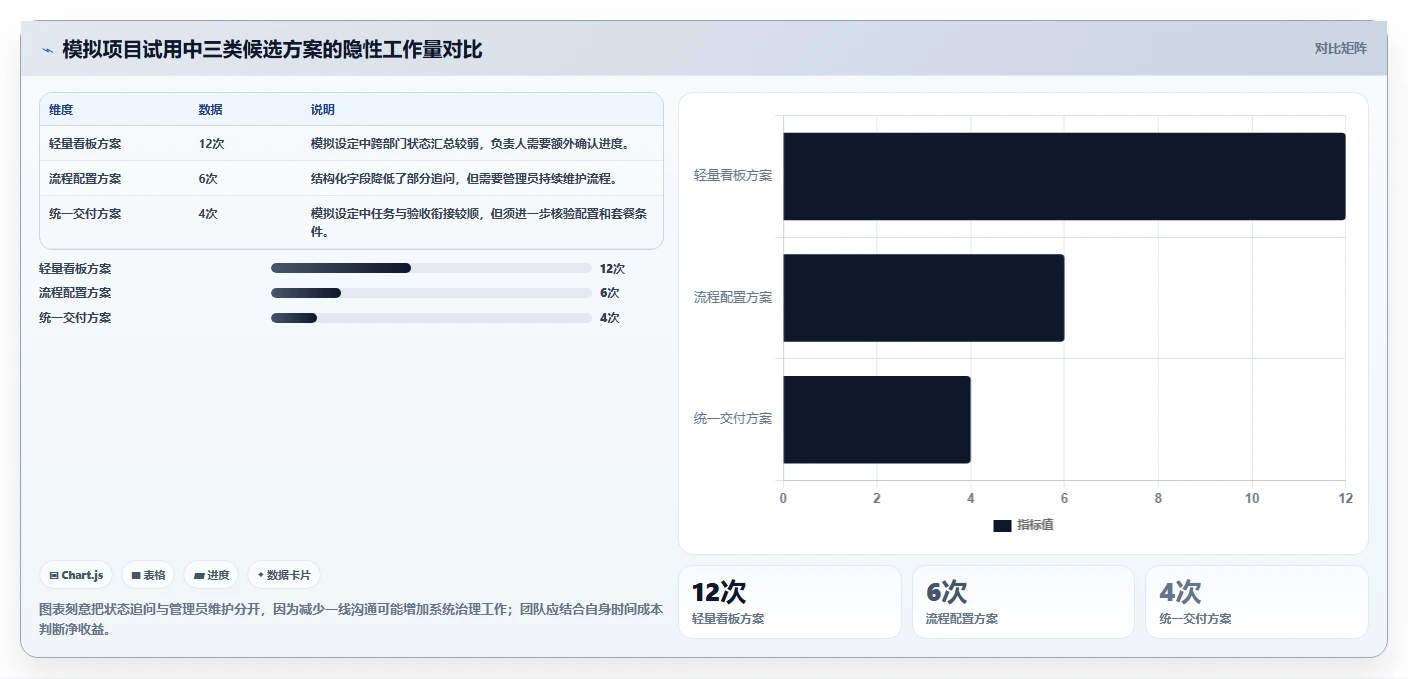The height and width of the screenshot is (679, 1408).
Task: Click the 流程配置方案 label in the progress list
Action: pyautogui.click(x=75, y=293)
